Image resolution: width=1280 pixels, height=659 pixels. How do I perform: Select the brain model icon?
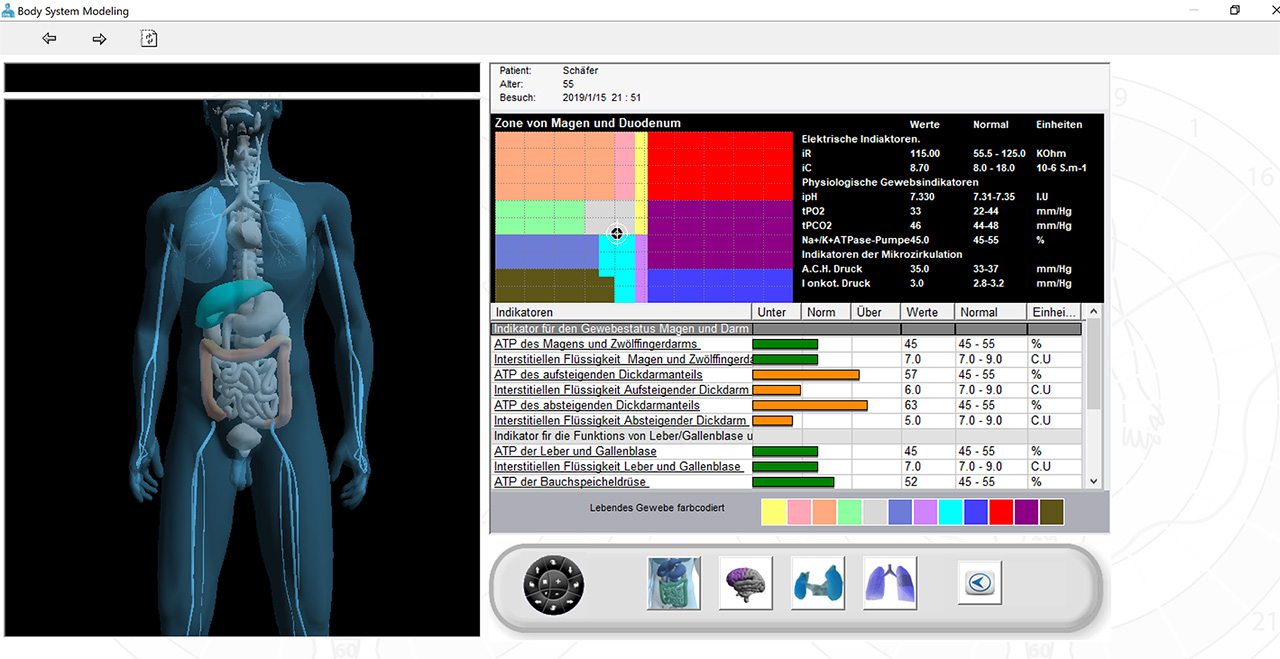(x=745, y=583)
